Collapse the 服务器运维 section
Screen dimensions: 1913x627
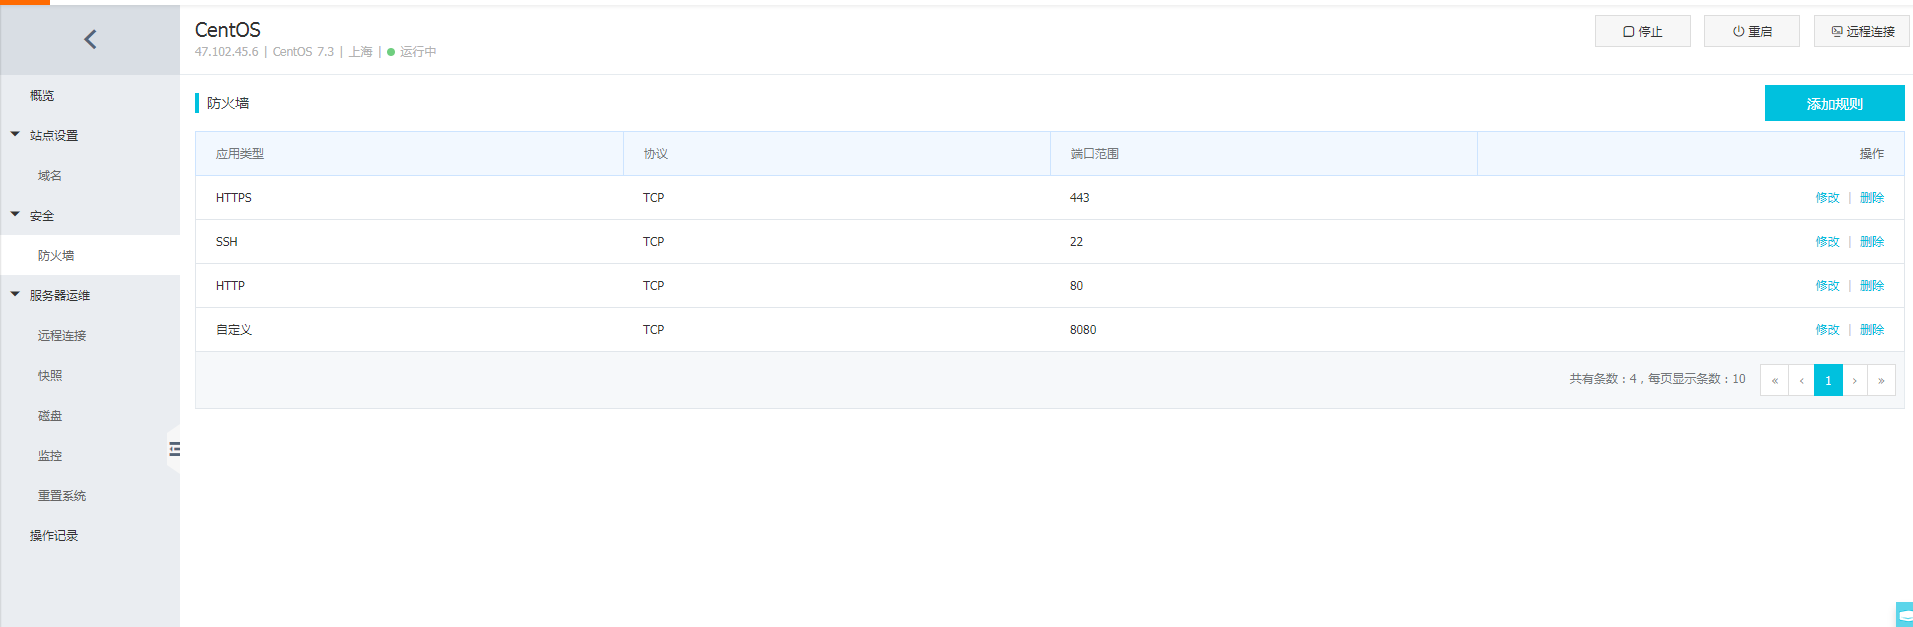[x=15, y=294]
